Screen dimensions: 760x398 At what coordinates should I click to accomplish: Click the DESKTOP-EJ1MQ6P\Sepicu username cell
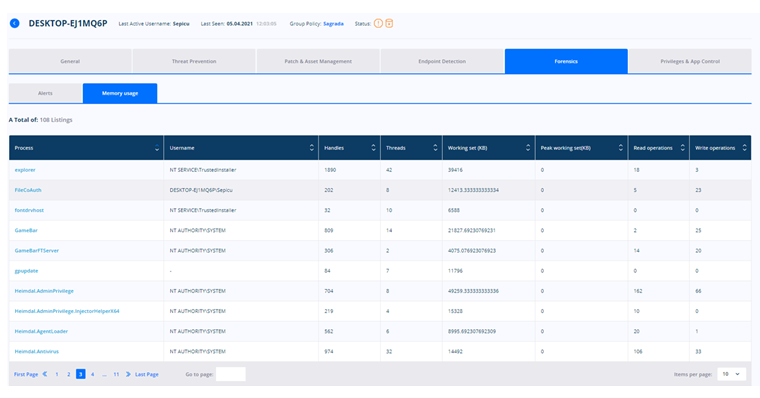[201, 190]
